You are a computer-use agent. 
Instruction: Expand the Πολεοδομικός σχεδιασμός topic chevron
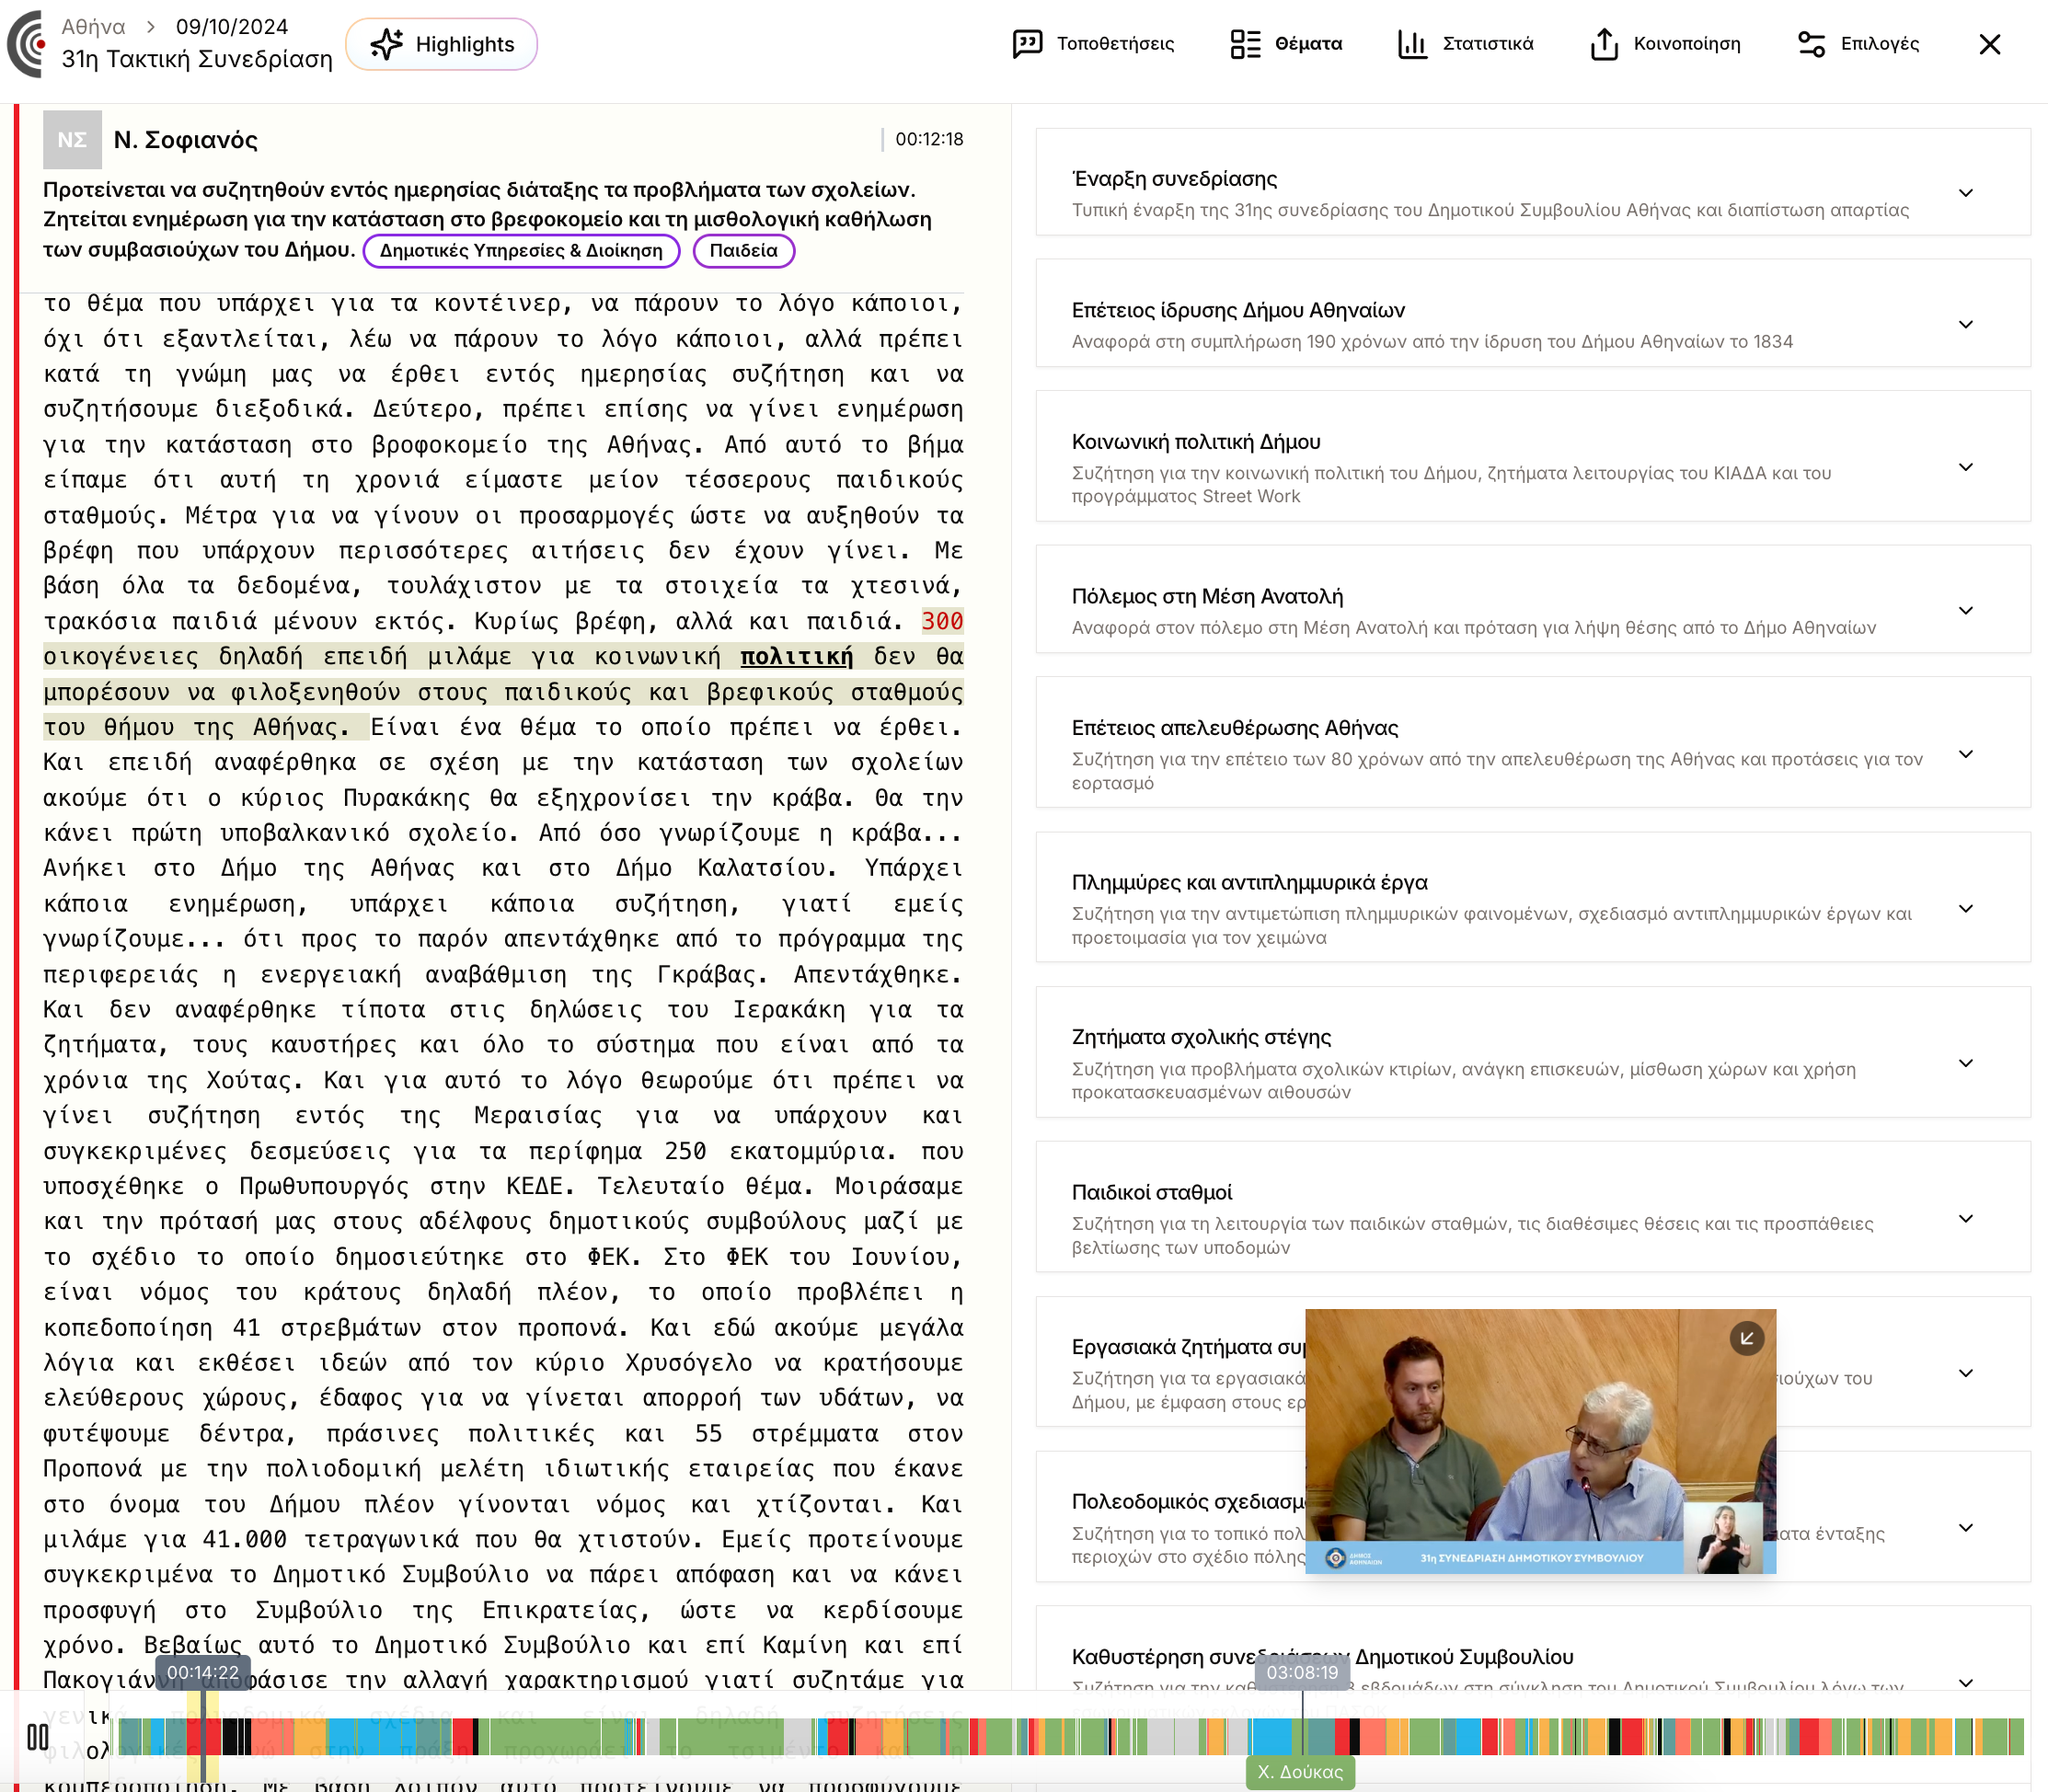1965,1527
